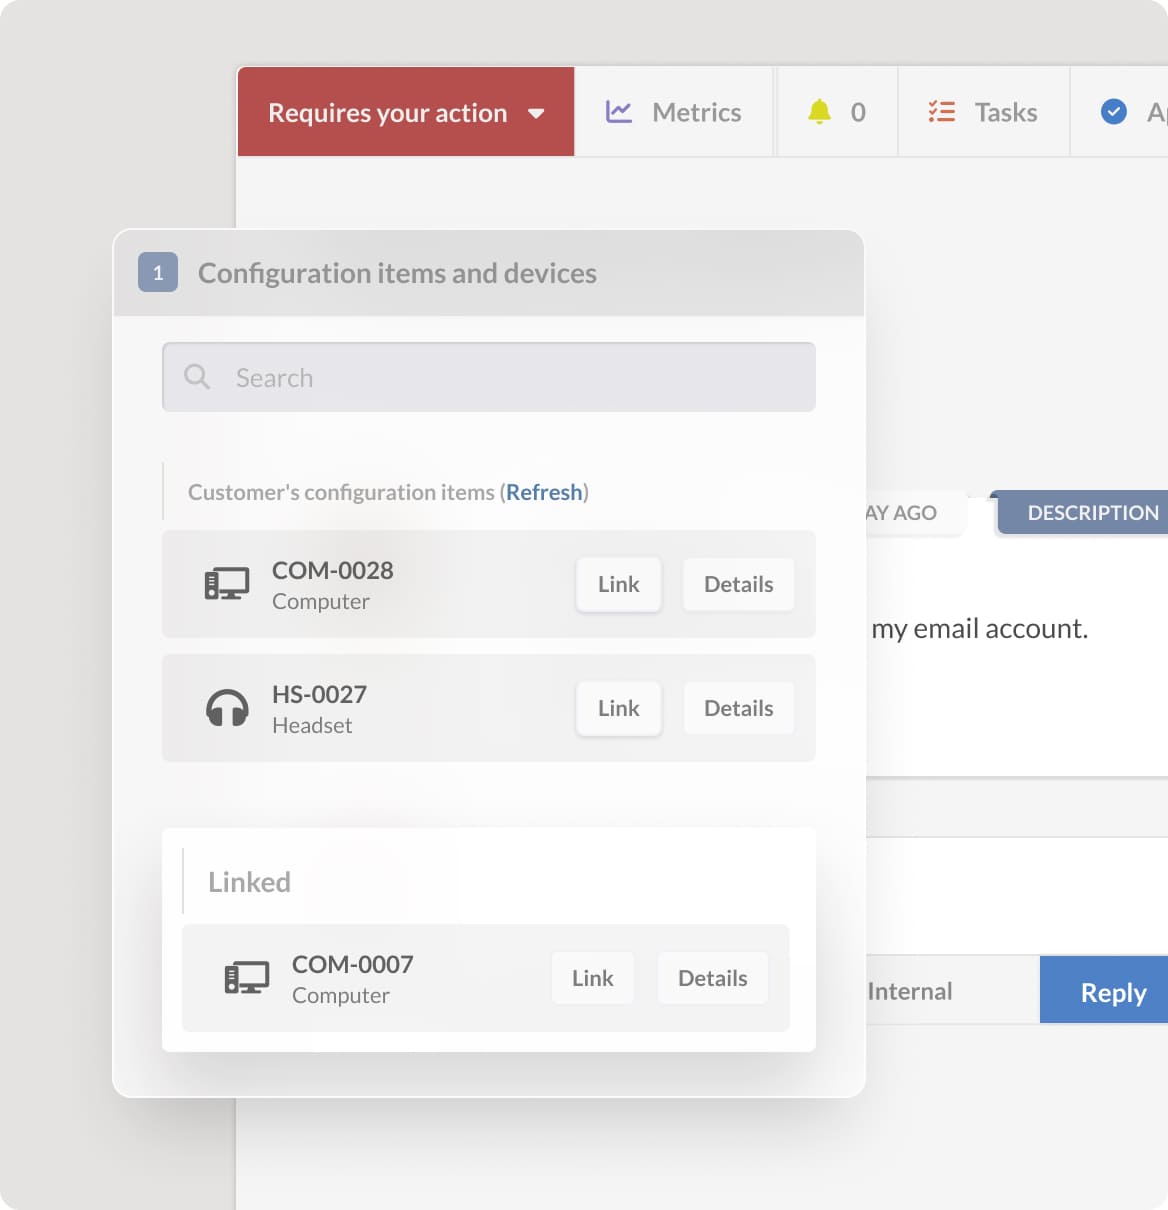Click the HS-0027 item name

pos(320,694)
